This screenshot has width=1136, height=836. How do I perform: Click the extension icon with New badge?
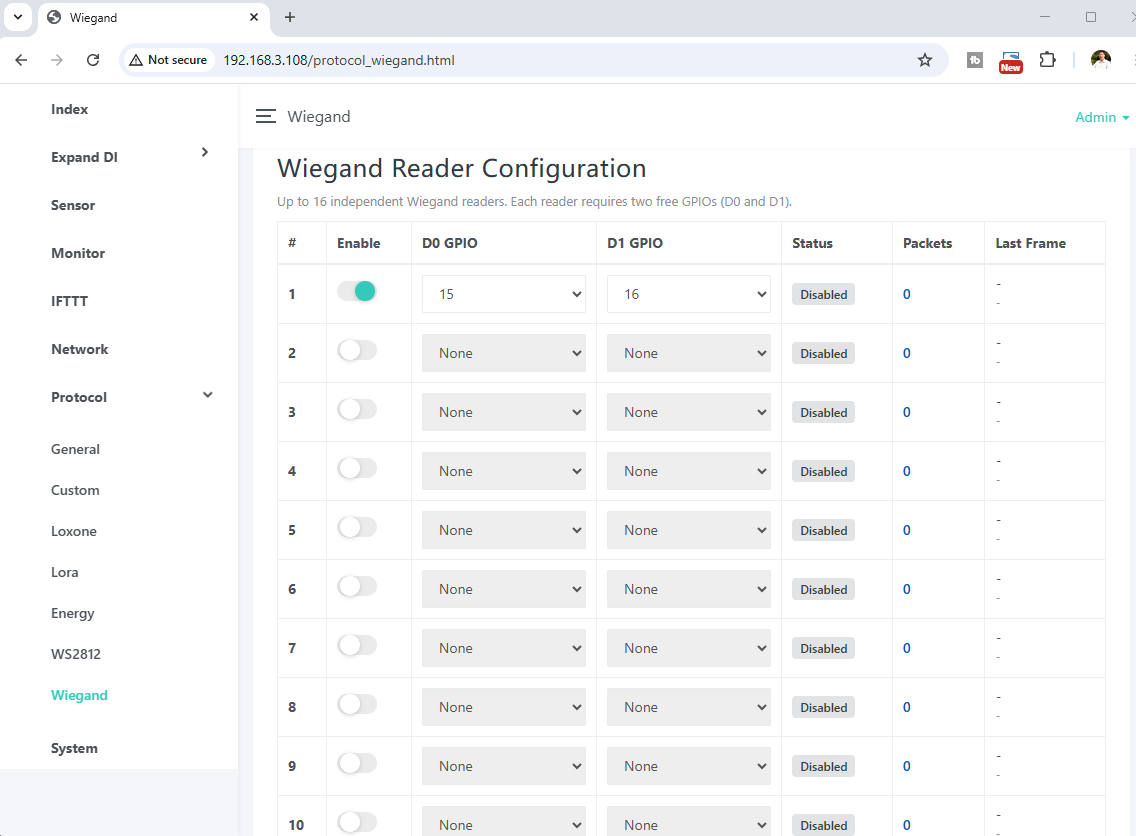pyautogui.click(x=1011, y=62)
